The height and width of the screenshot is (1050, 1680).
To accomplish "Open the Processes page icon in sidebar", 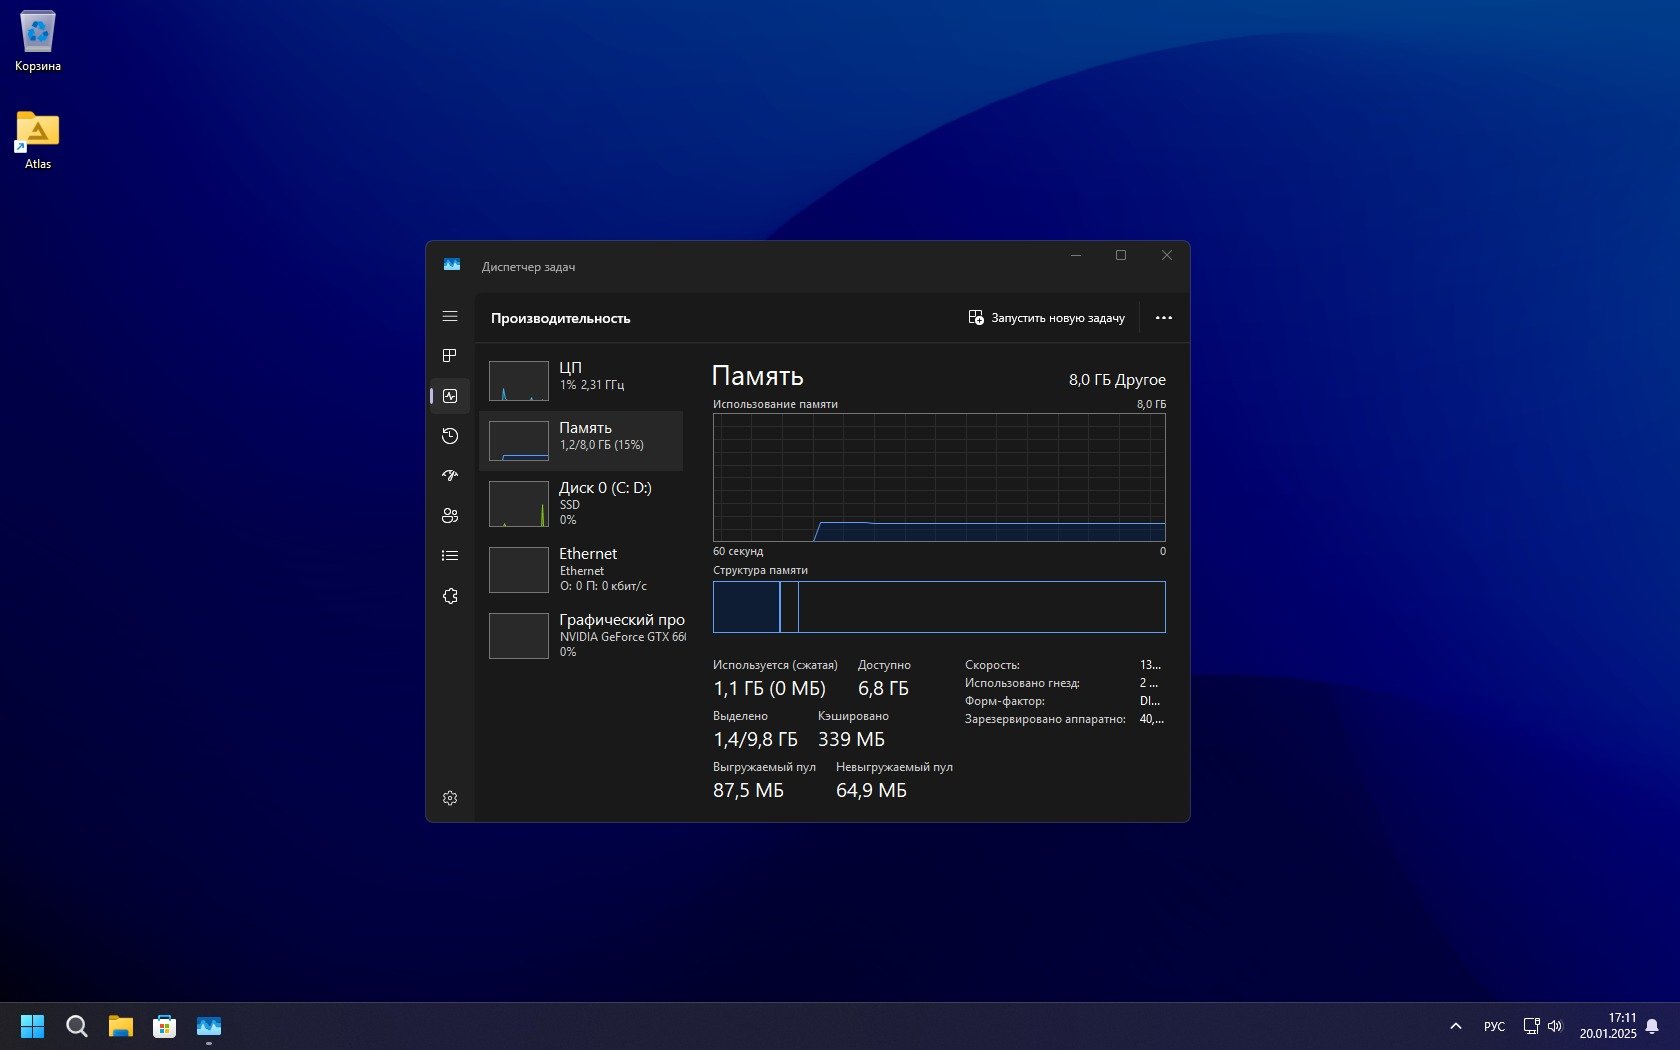I will (450, 356).
